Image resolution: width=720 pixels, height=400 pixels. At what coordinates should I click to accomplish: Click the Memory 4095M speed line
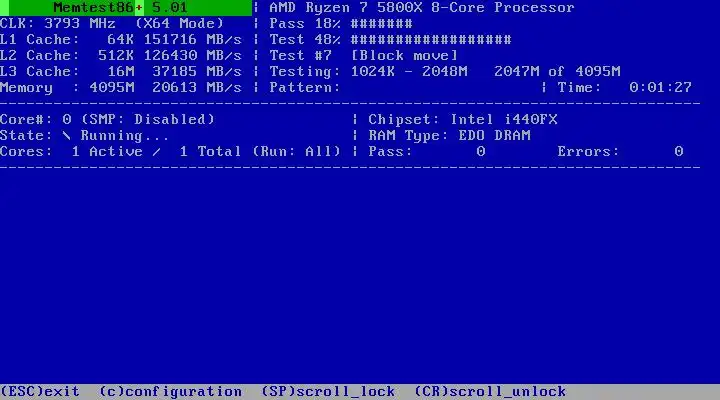(x=121, y=87)
